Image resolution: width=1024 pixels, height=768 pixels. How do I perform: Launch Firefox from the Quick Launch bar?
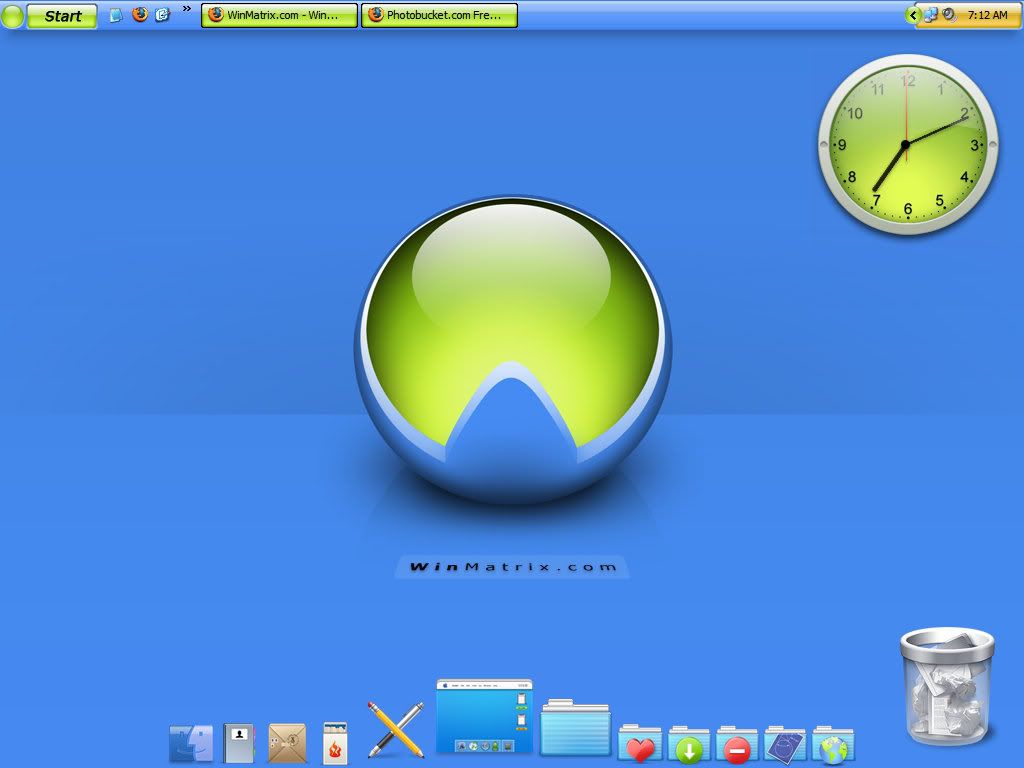pos(140,14)
